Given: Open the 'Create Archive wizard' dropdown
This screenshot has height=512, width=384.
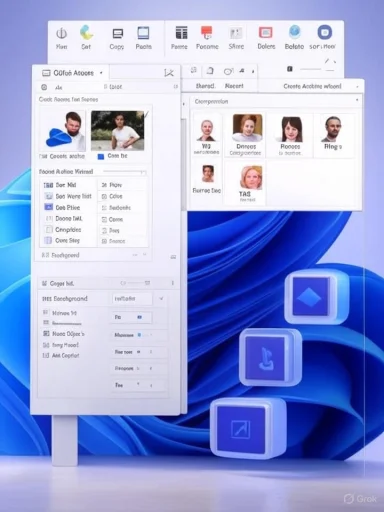Looking at the screenshot, I should 357,87.
